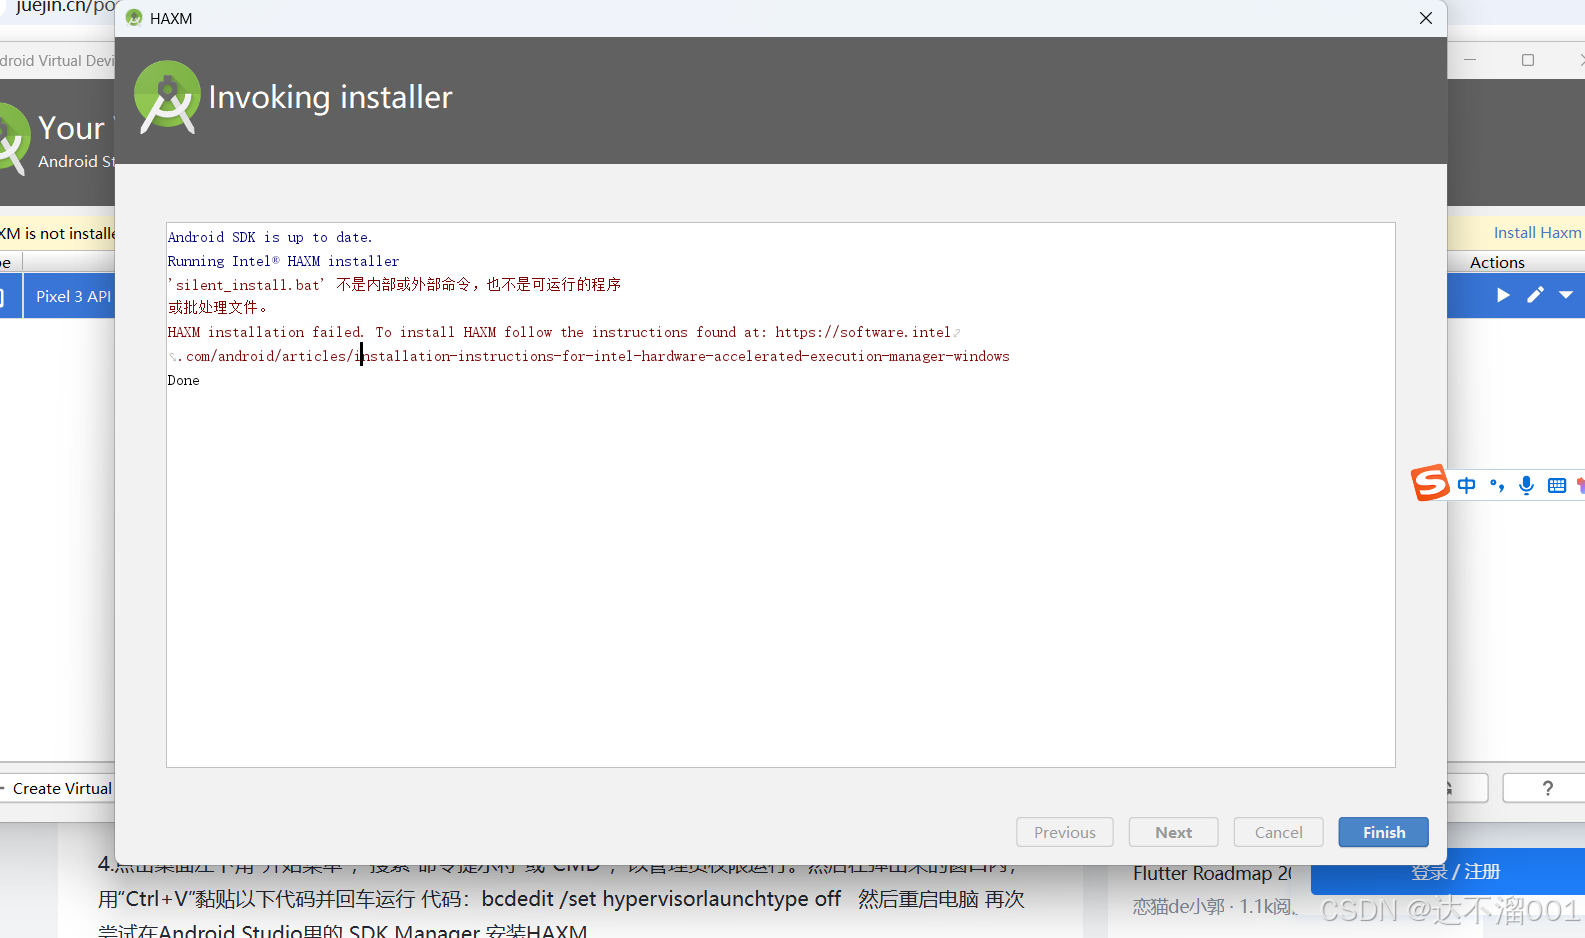Click the installer URL continuation line in the log

[589, 356]
